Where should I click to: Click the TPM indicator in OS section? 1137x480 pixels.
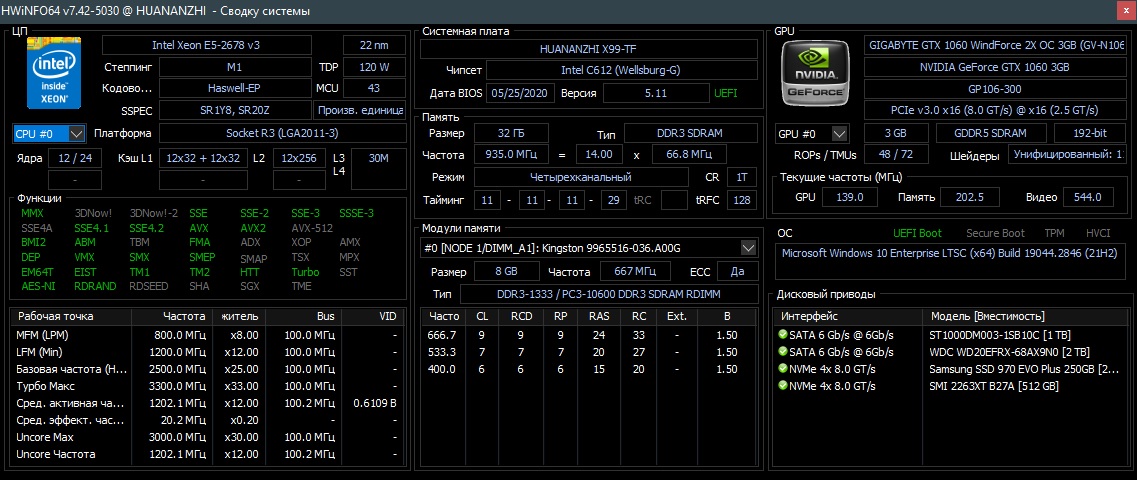coord(1054,233)
